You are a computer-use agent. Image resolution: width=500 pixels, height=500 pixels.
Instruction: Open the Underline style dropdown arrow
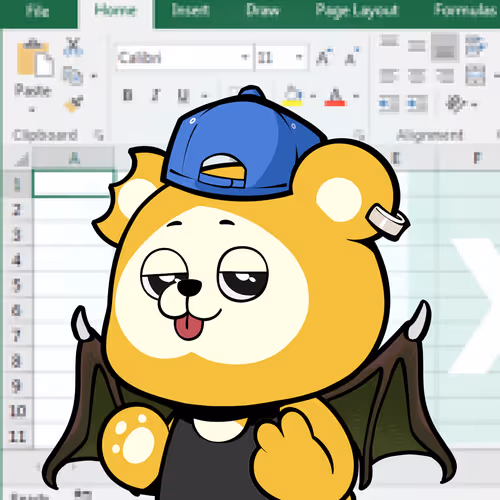click(x=205, y=96)
